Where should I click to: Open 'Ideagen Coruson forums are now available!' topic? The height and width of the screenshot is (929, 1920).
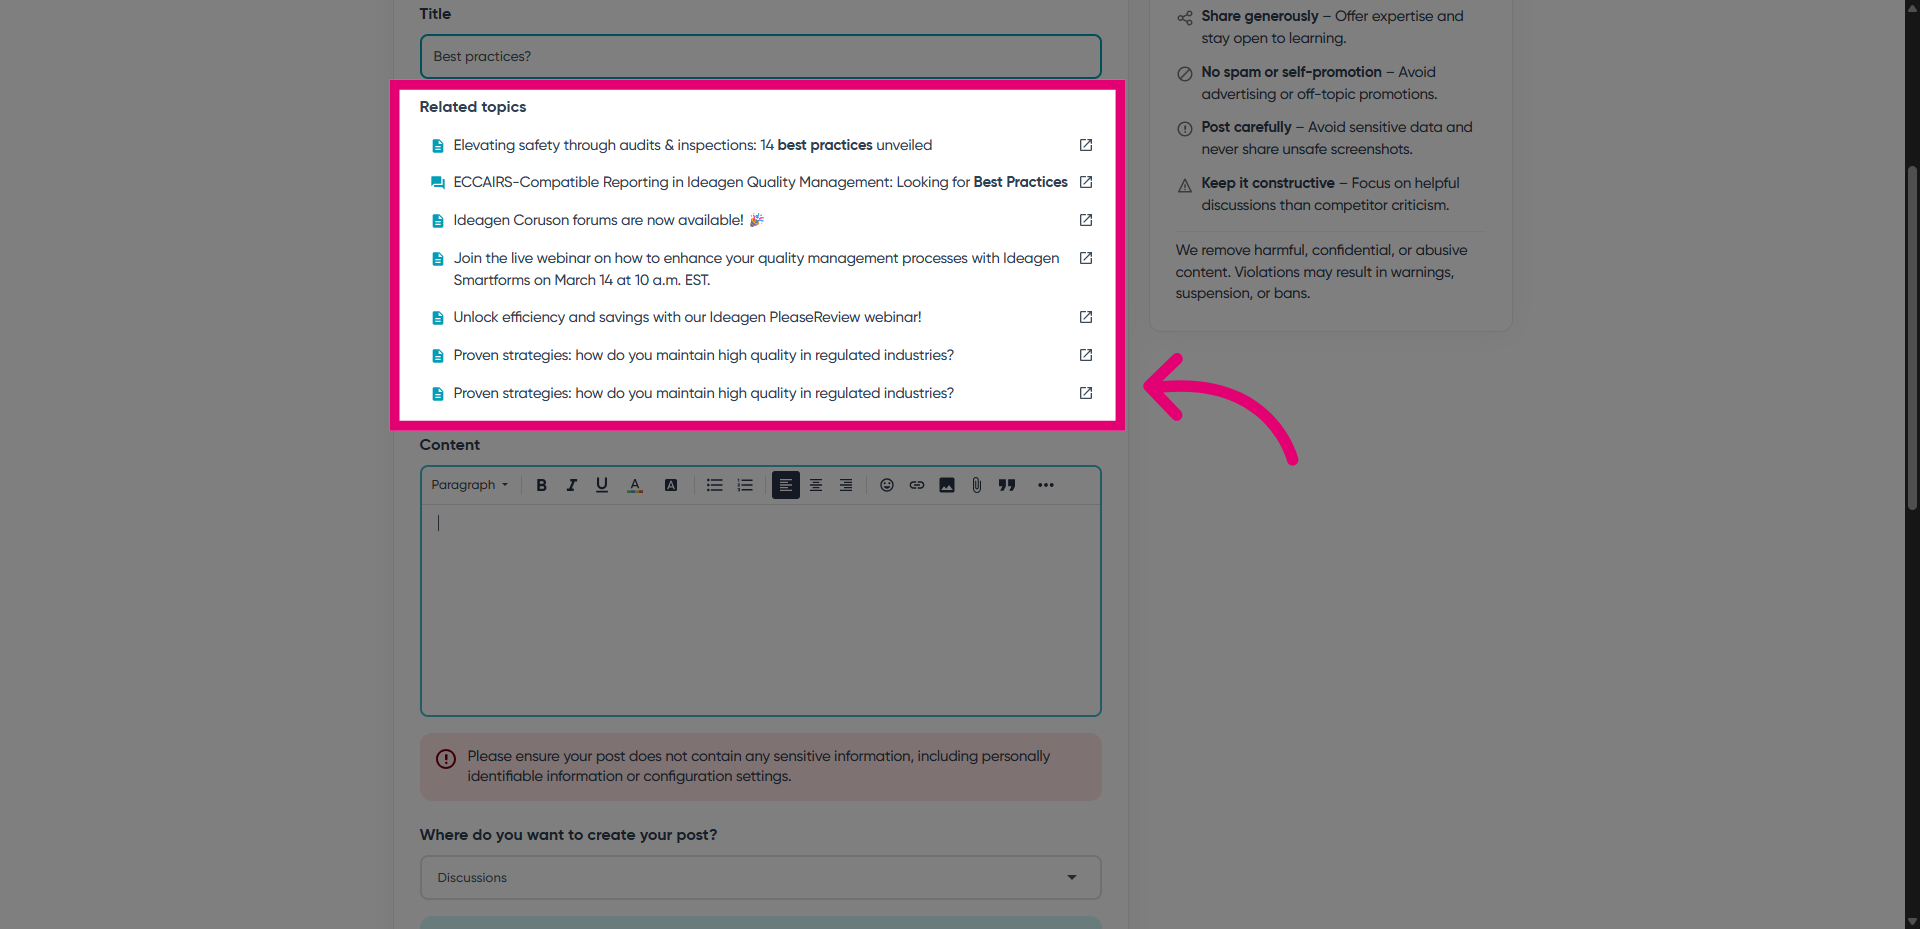(609, 220)
